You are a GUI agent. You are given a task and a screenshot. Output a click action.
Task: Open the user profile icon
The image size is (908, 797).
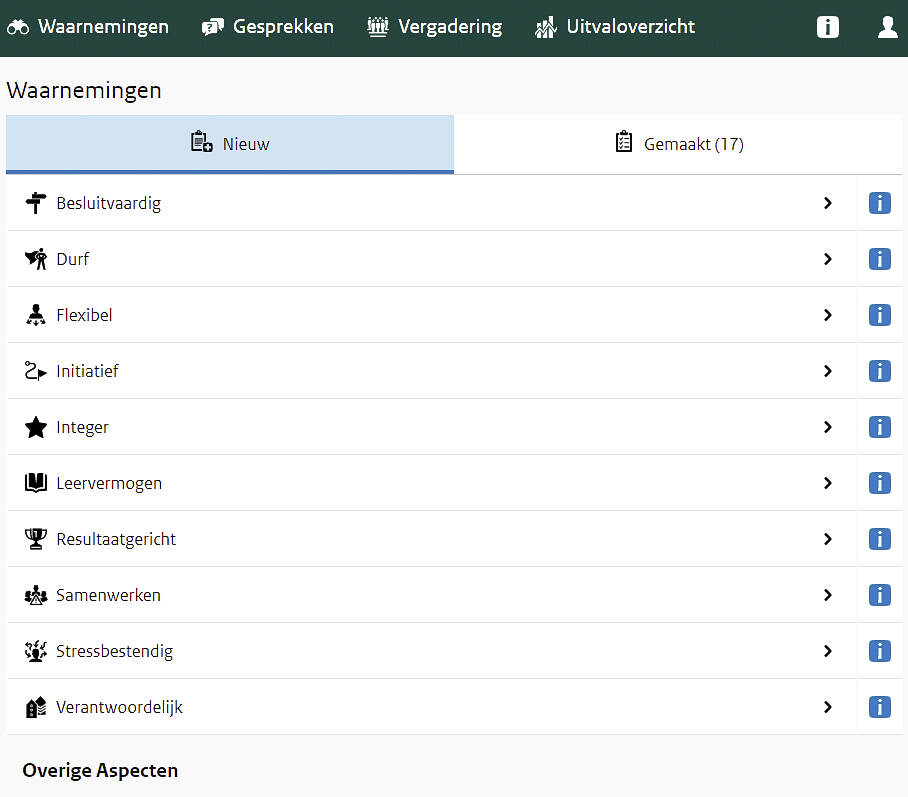[887, 27]
